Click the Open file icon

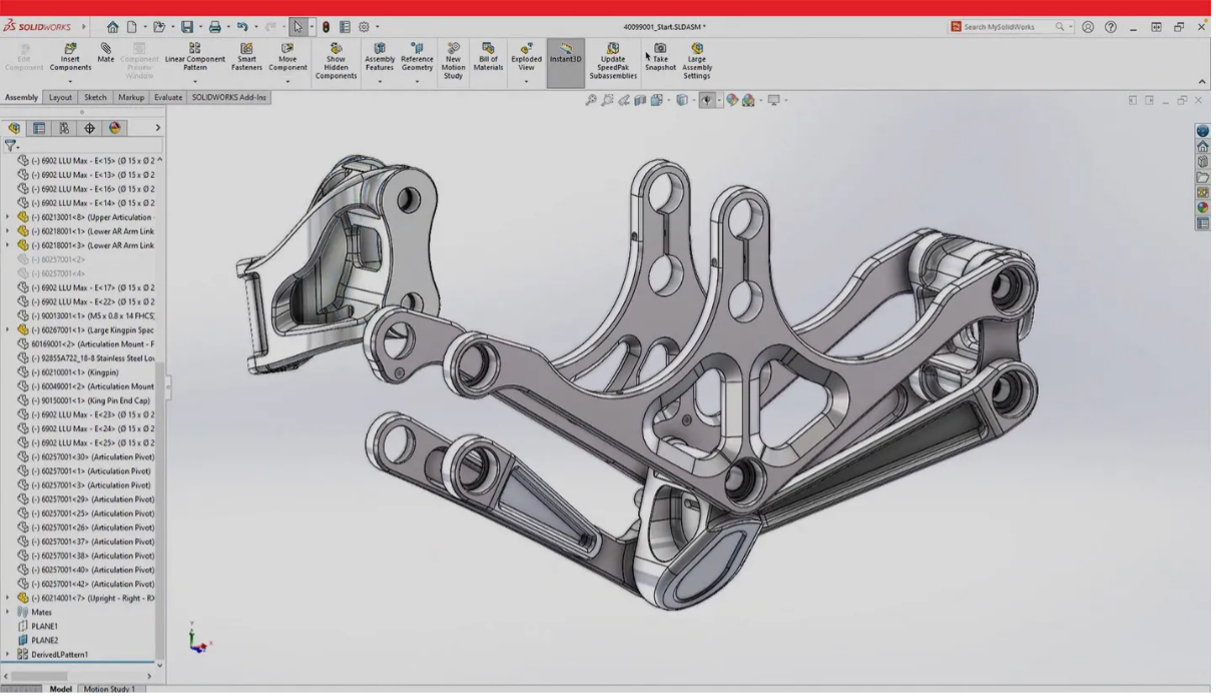coord(158,27)
